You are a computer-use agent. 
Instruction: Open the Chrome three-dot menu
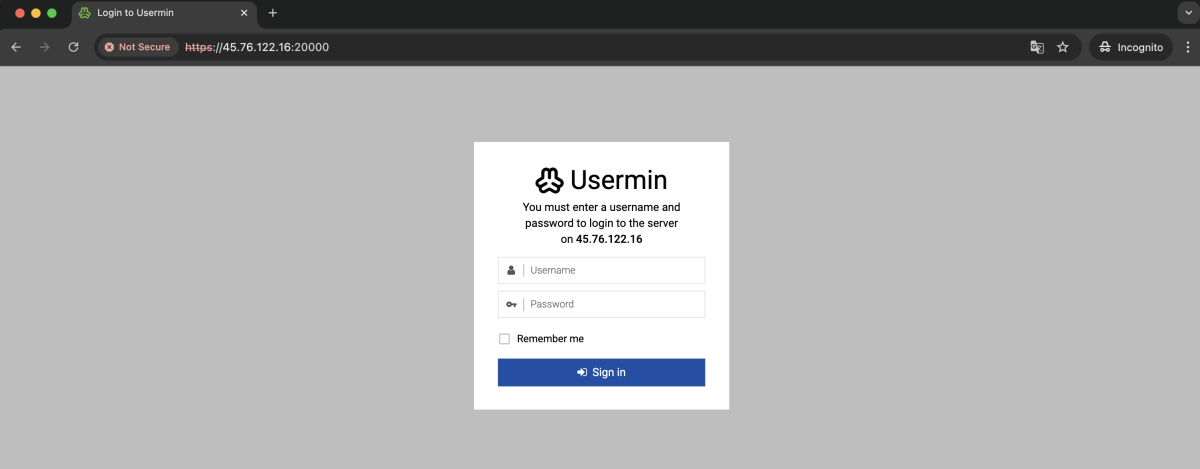coord(1185,47)
